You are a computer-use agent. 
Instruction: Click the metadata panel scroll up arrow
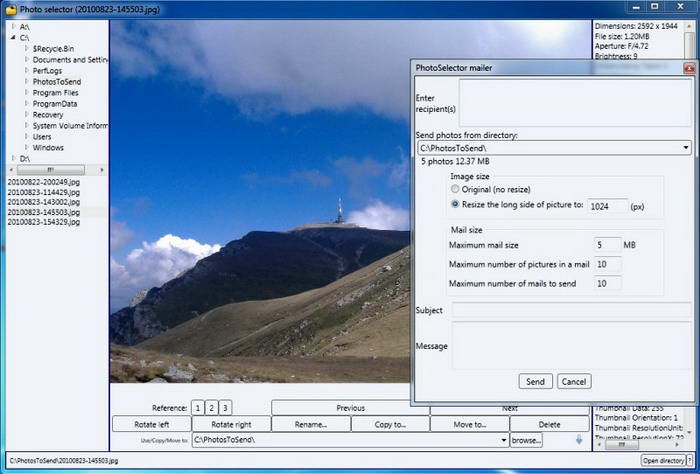click(689, 26)
